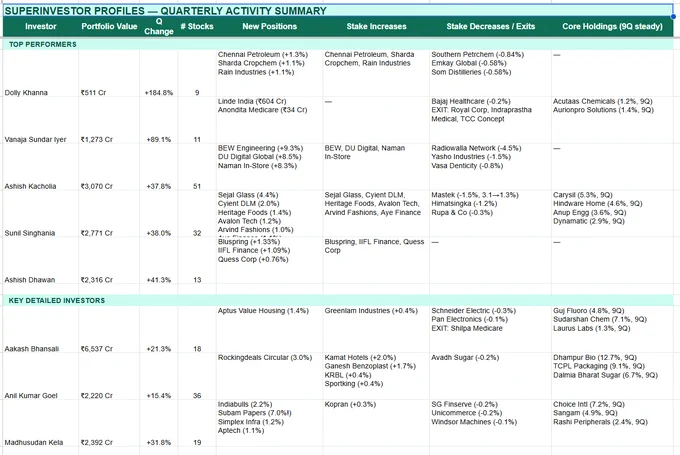Click cell starting 'Radiowalla Network (-4.5%)'
680x455 pixels.
coord(490,167)
